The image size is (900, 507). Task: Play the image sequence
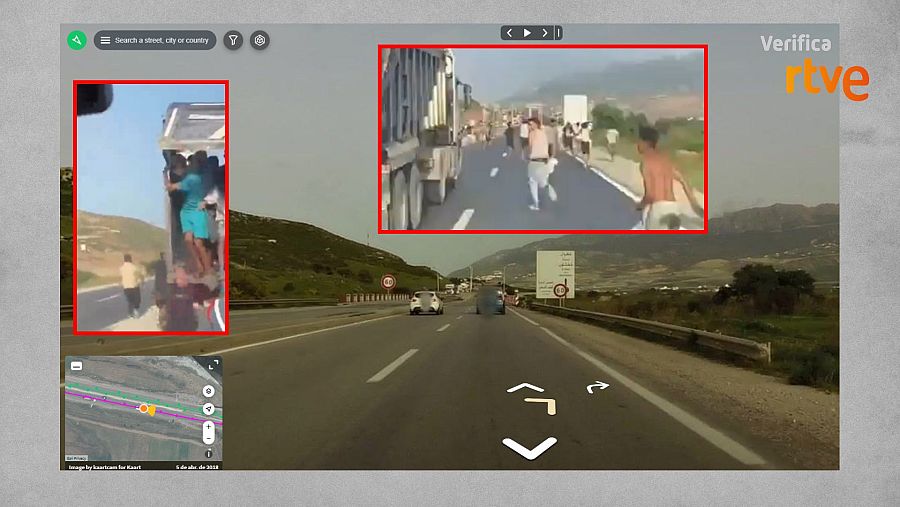tap(527, 33)
